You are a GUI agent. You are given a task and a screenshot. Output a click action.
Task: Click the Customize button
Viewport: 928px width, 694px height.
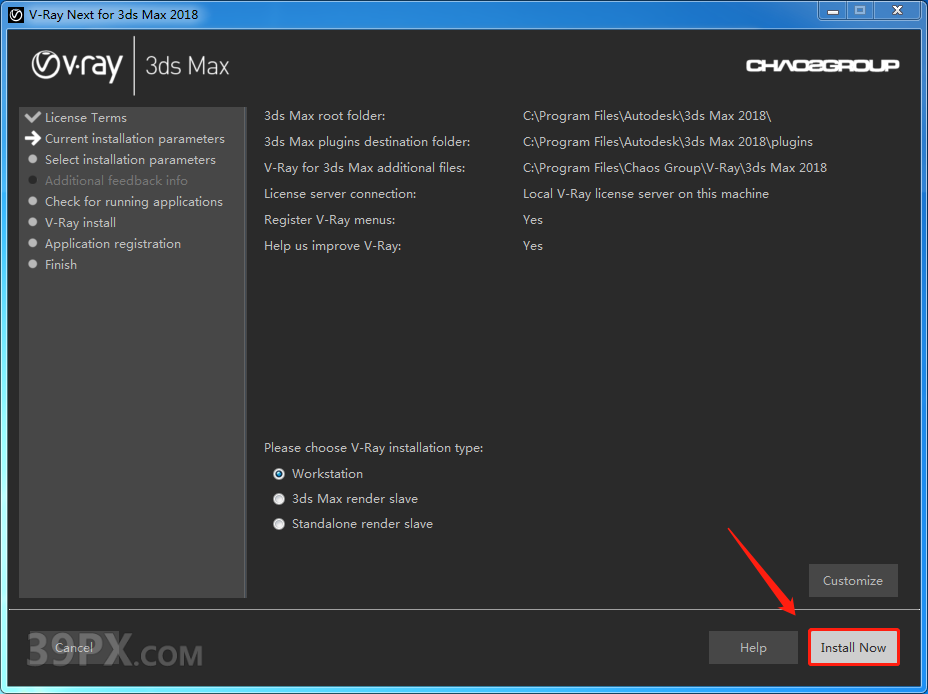pyautogui.click(x=853, y=580)
